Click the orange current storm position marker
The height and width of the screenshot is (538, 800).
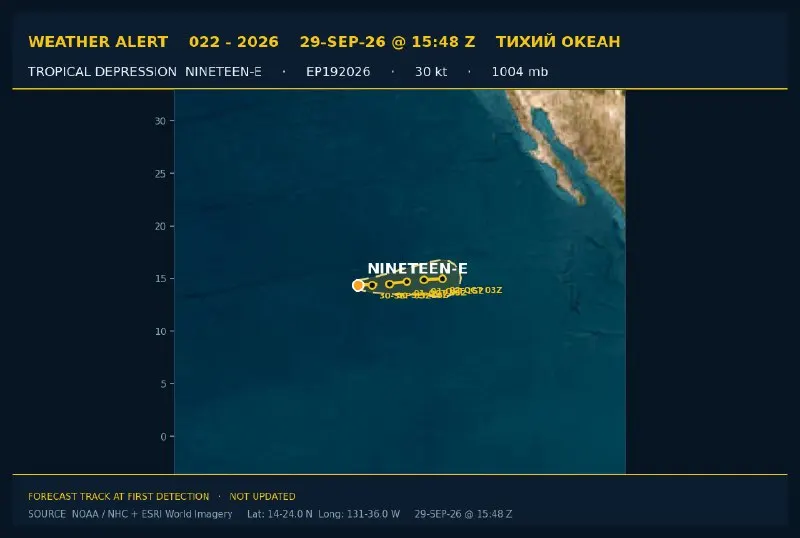click(x=358, y=285)
